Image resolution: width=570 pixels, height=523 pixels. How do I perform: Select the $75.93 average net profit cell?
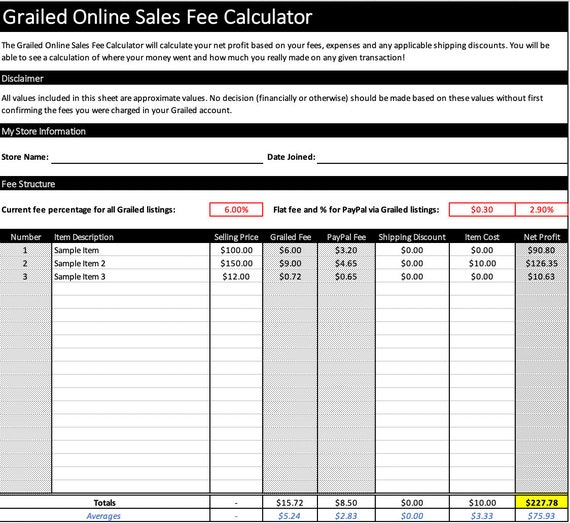click(x=541, y=516)
